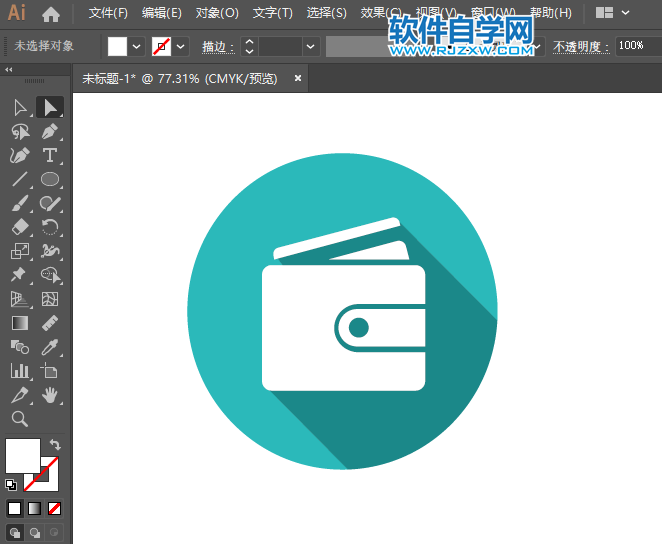The image size is (662, 544).
Task: Select the Eyedropper tool
Action: [x=50, y=347]
